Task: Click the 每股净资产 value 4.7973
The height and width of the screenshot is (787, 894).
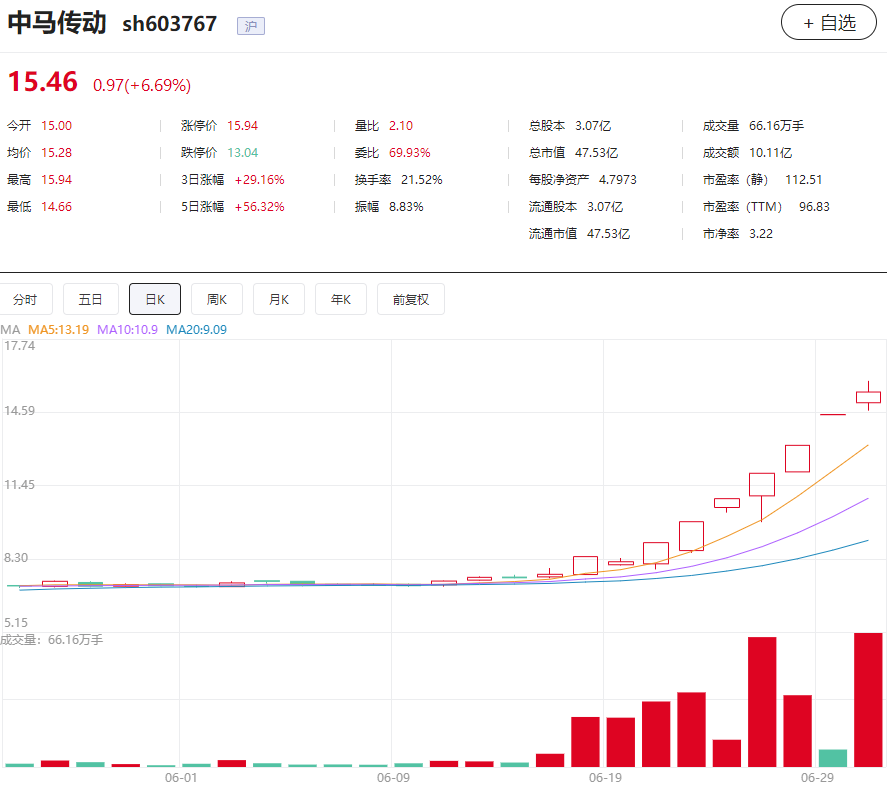Action: click(617, 180)
